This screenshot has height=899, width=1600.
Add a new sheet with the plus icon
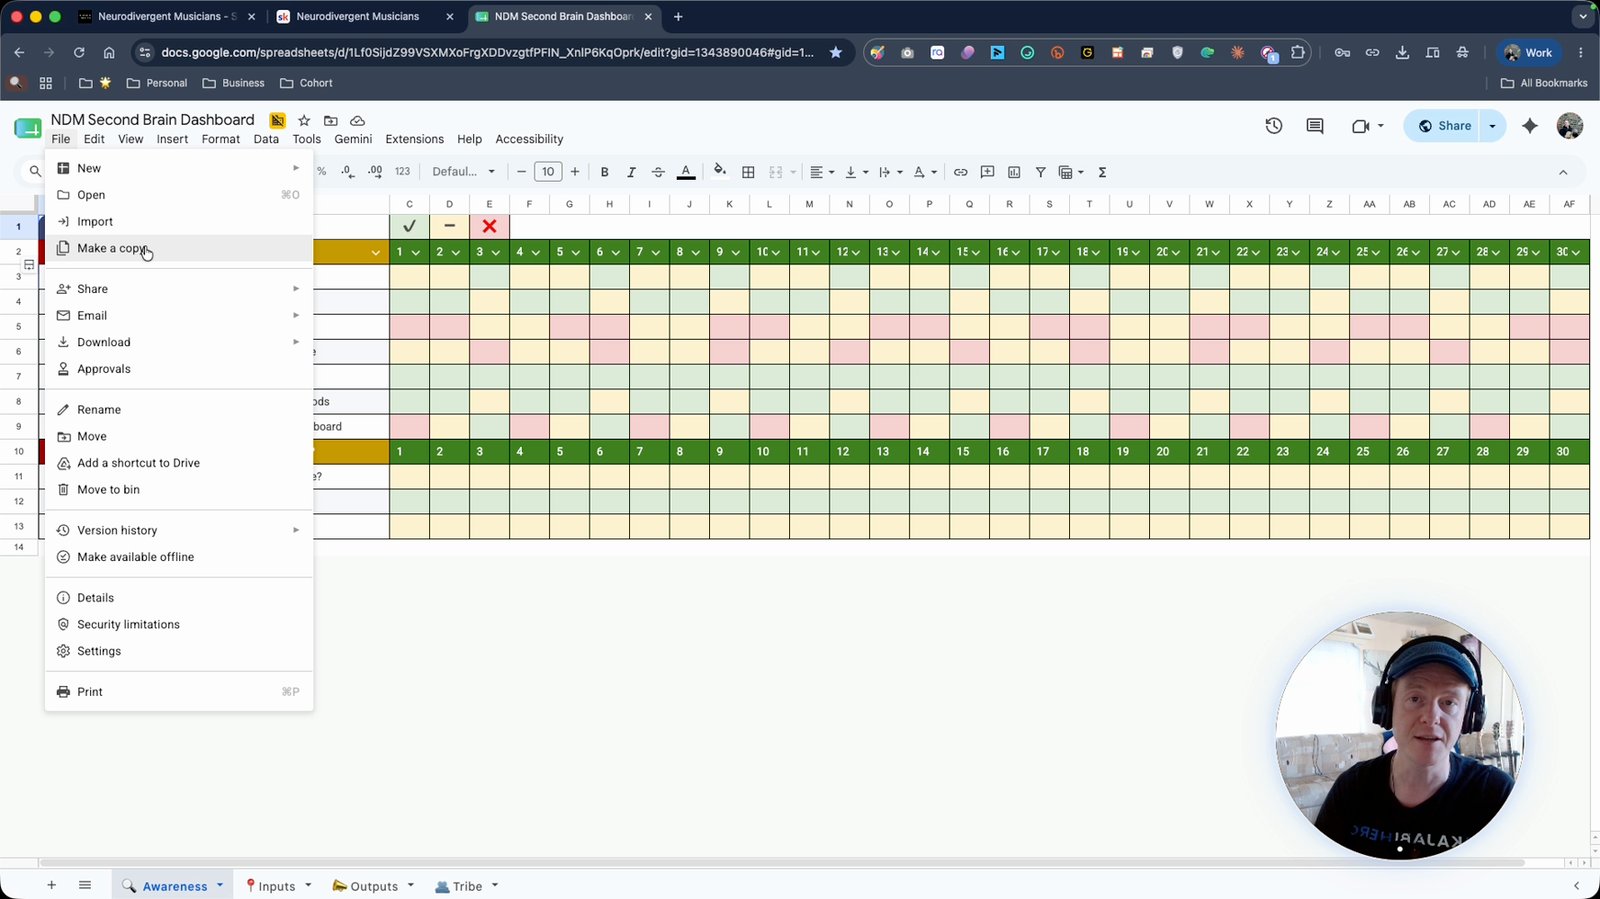51,885
